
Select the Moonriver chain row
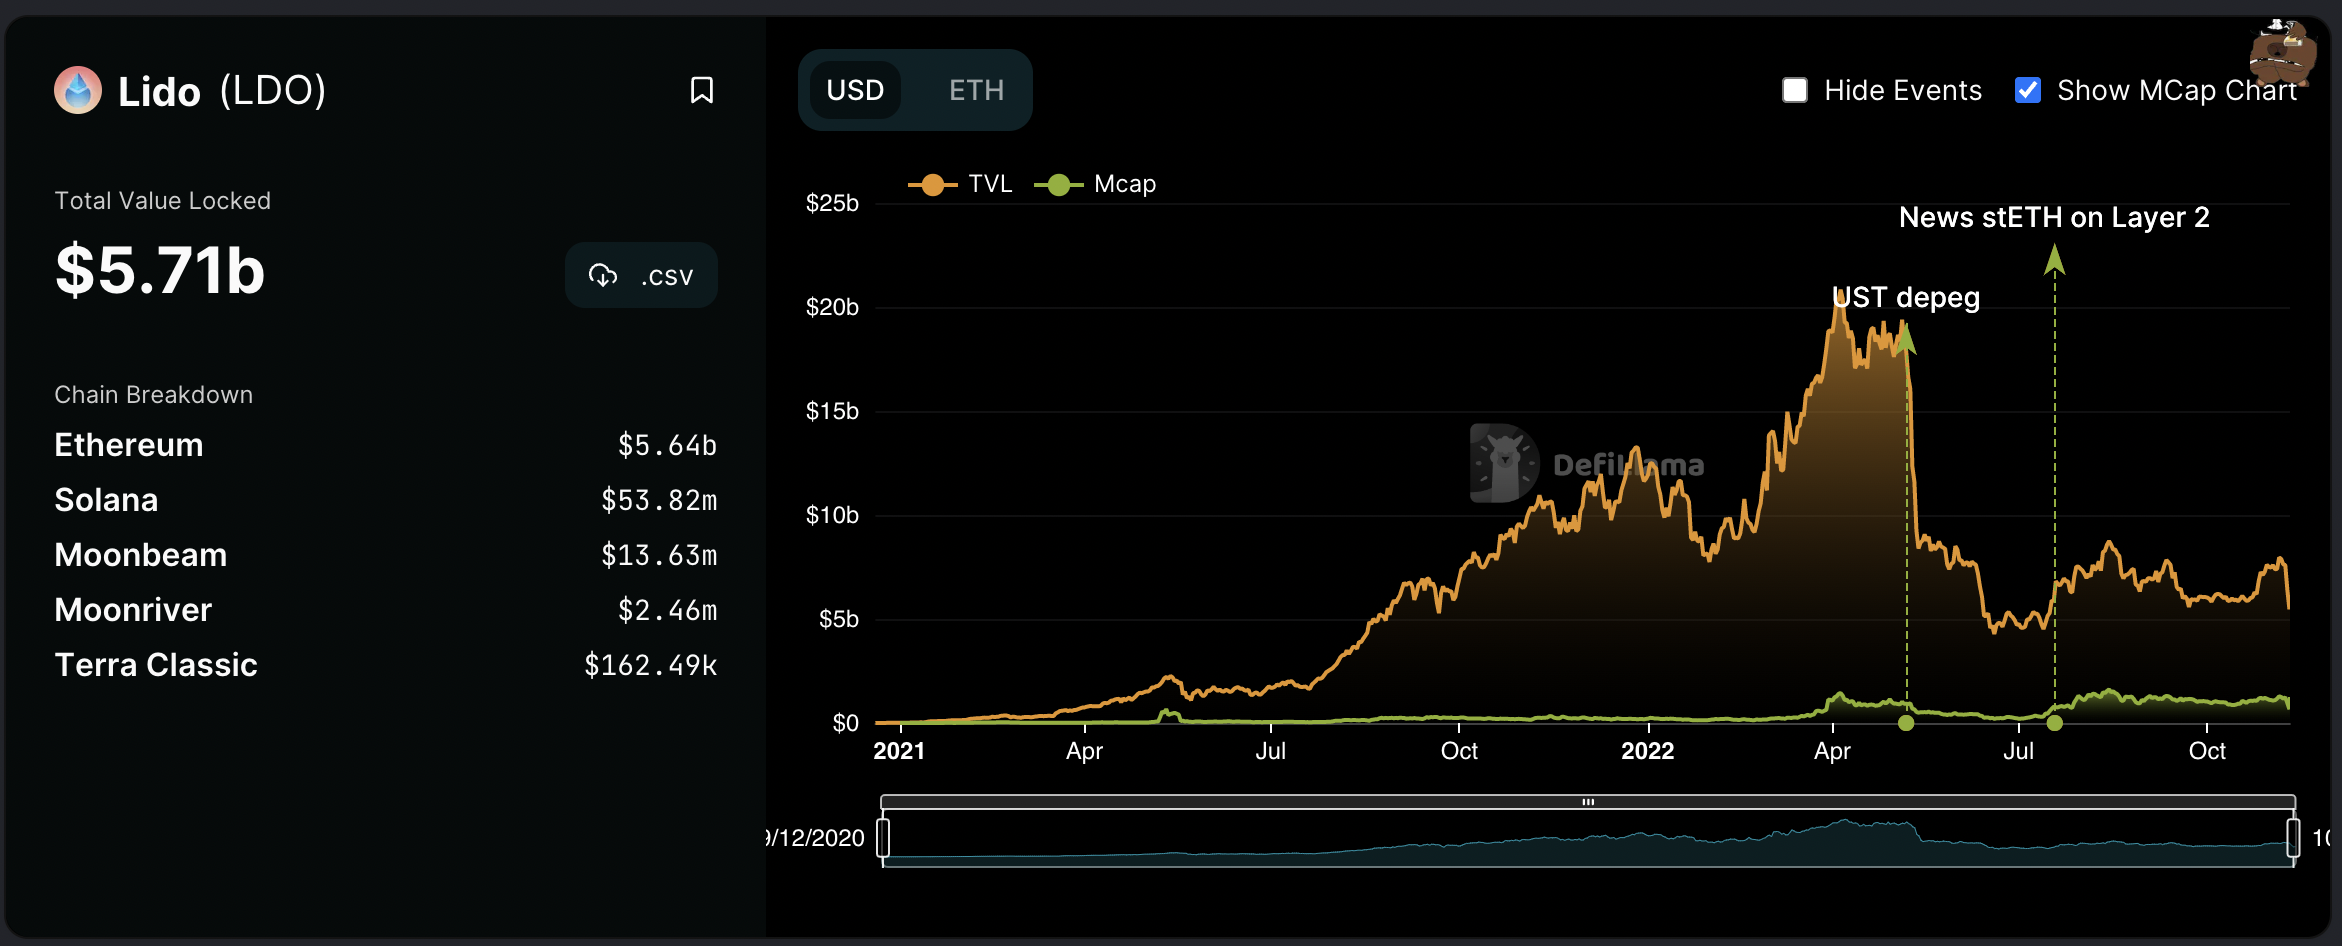coord(385,610)
